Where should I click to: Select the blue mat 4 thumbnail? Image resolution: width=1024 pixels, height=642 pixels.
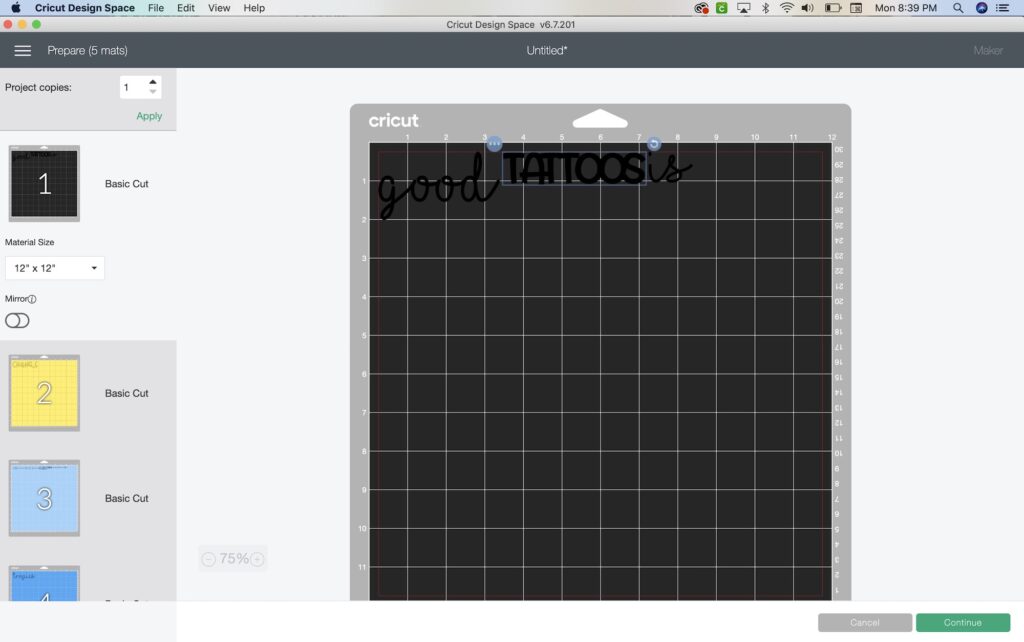pos(44,583)
